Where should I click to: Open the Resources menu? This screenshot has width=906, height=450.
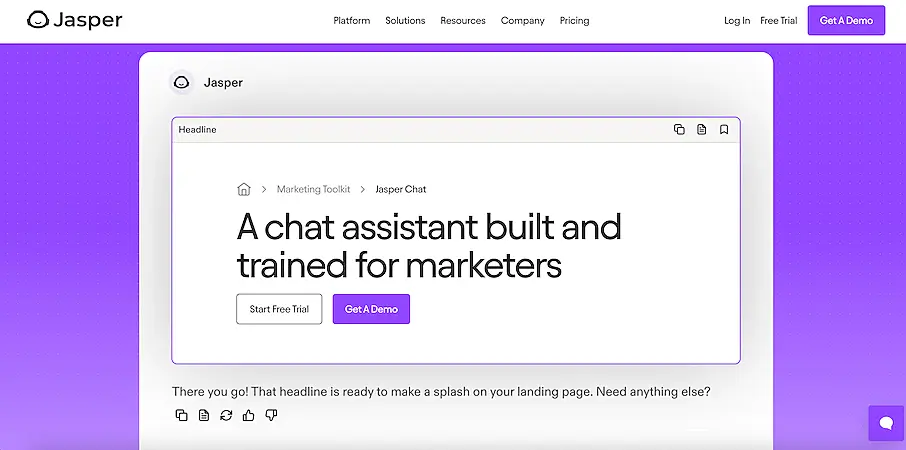click(x=463, y=21)
